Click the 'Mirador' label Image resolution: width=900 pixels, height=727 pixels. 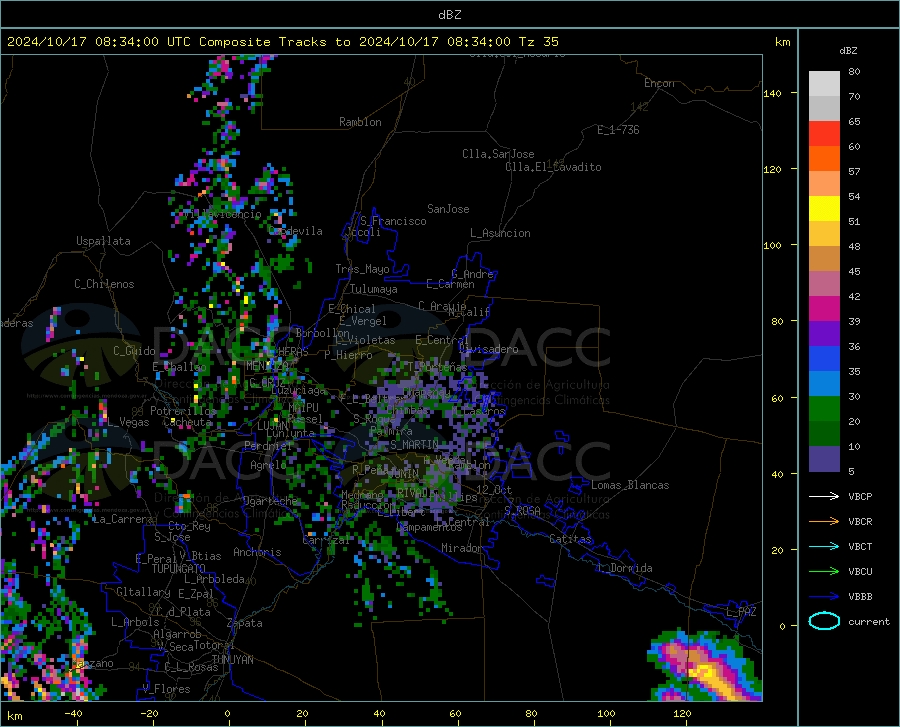point(462,548)
